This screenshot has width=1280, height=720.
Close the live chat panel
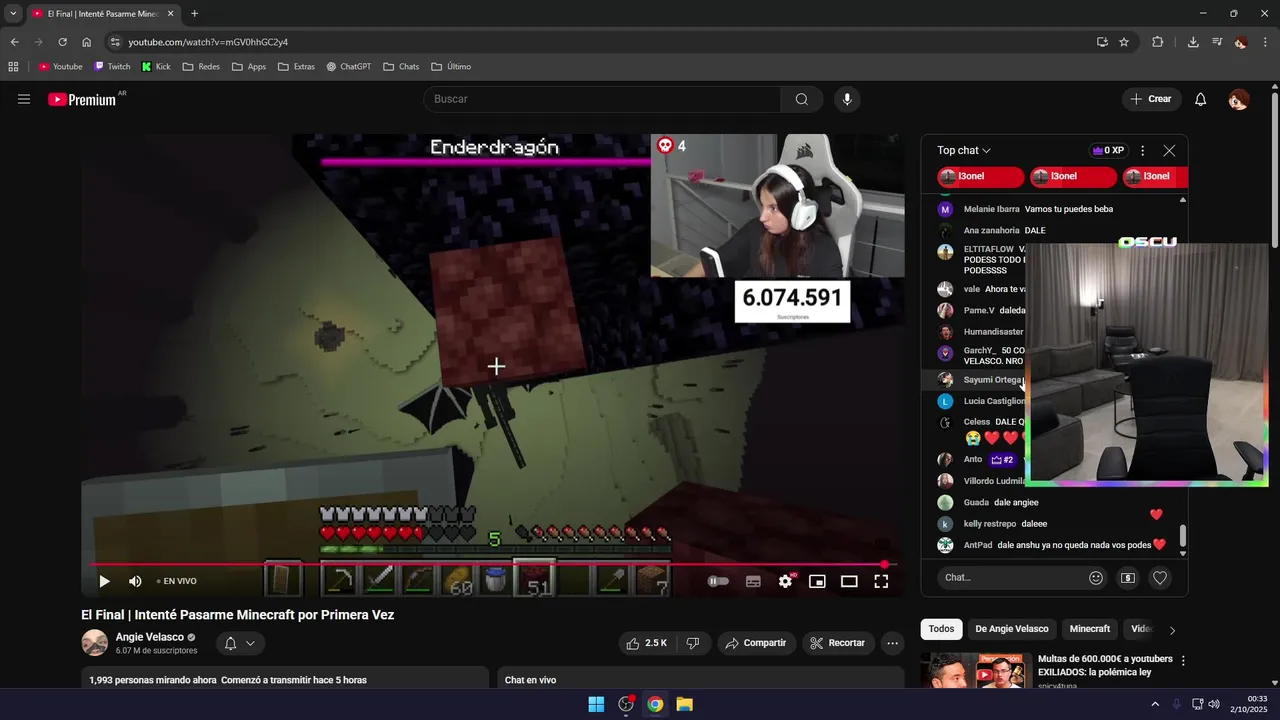click(x=1169, y=151)
